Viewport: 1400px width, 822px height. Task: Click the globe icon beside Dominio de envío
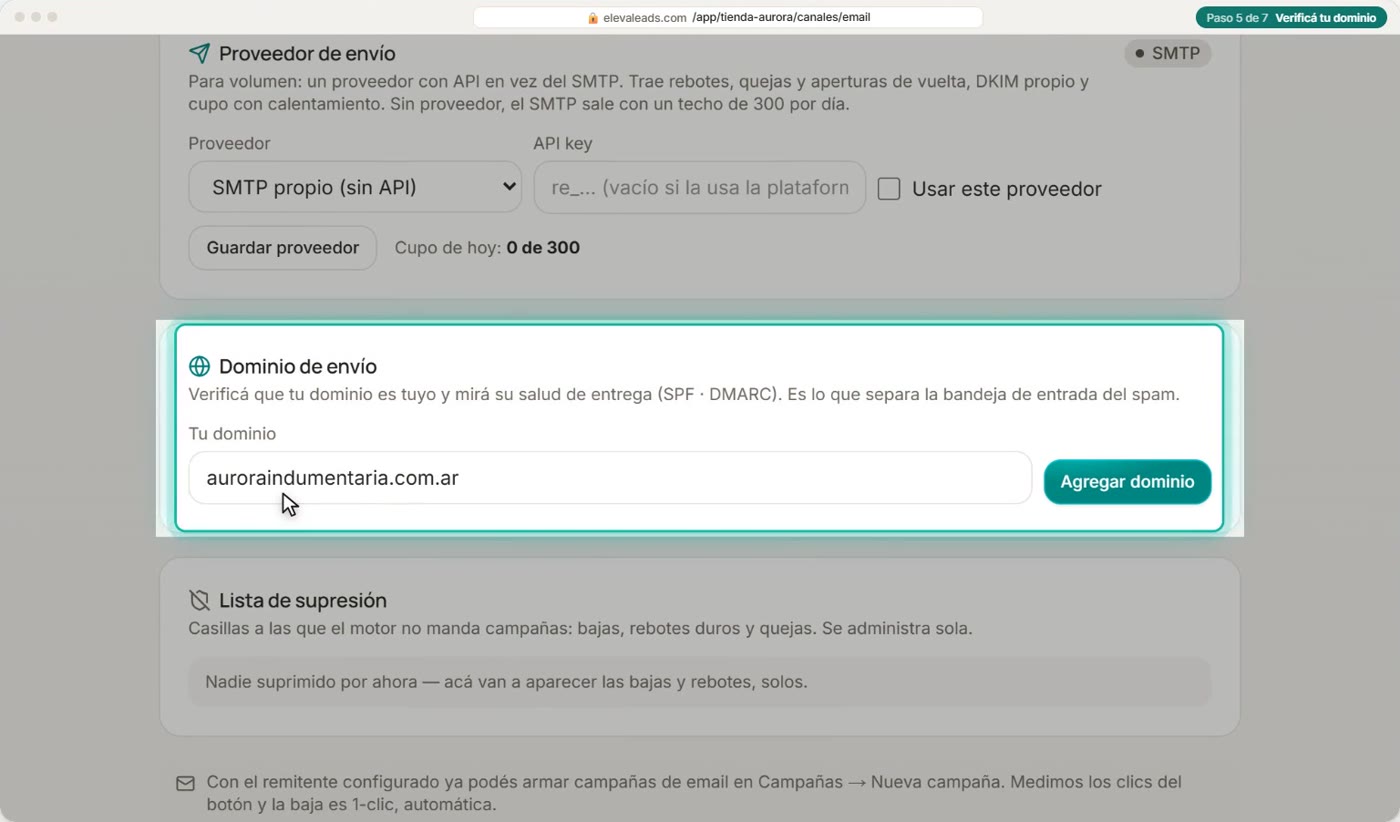click(x=199, y=366)
